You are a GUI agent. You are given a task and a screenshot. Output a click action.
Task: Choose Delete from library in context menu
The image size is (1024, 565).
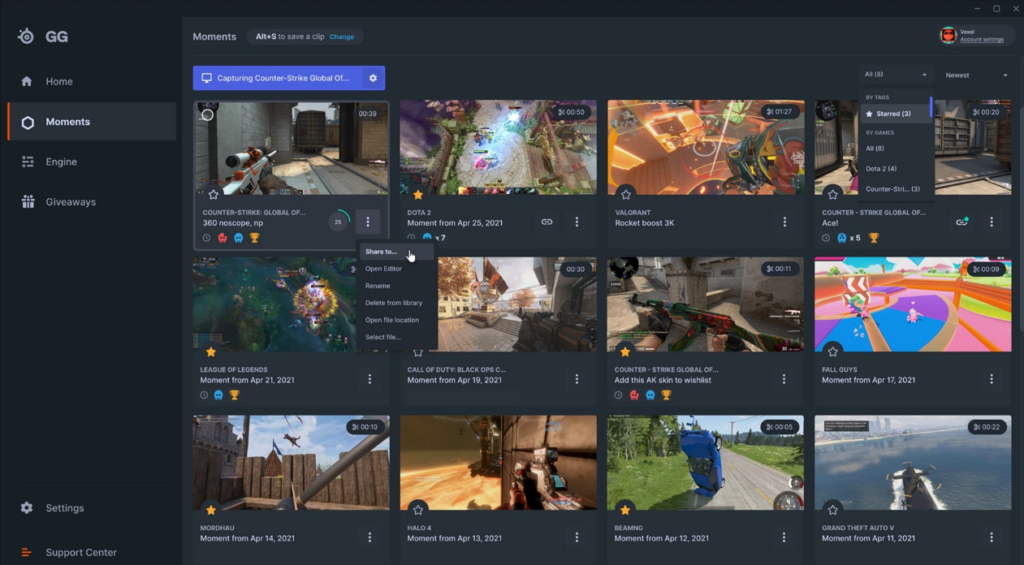pyautogui.click(x=393, y=303)
